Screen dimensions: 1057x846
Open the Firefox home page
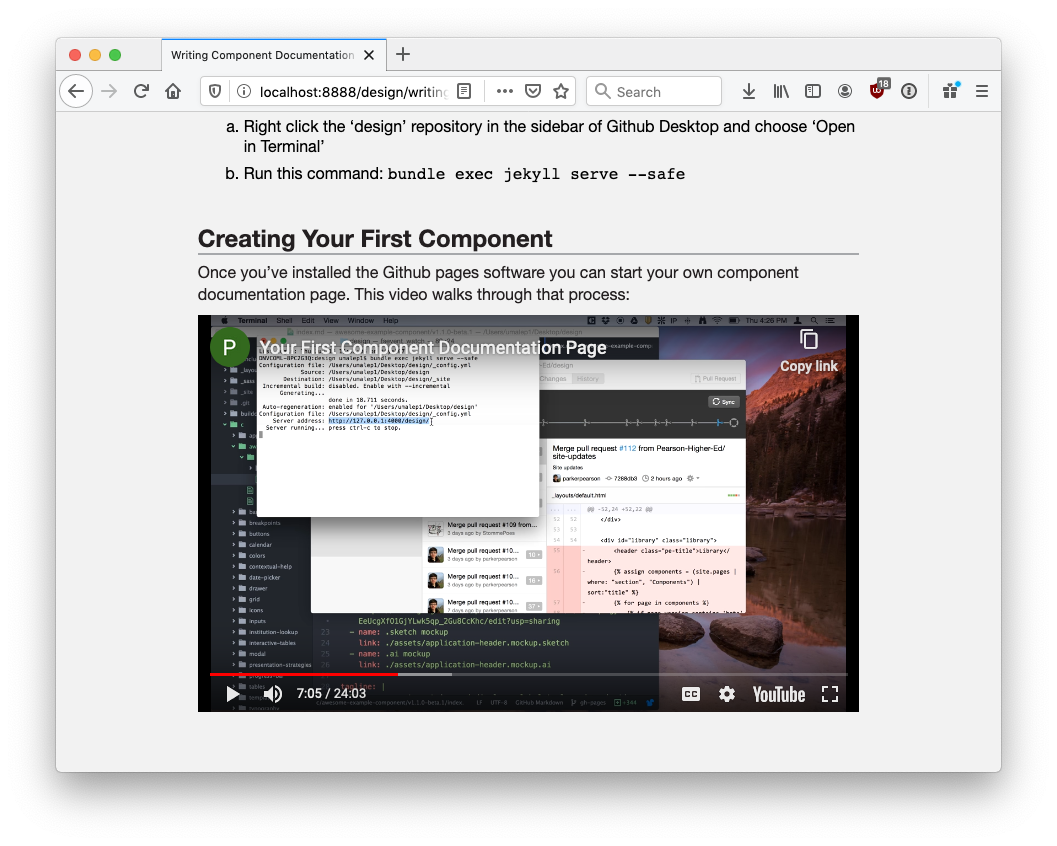[173, 91]
